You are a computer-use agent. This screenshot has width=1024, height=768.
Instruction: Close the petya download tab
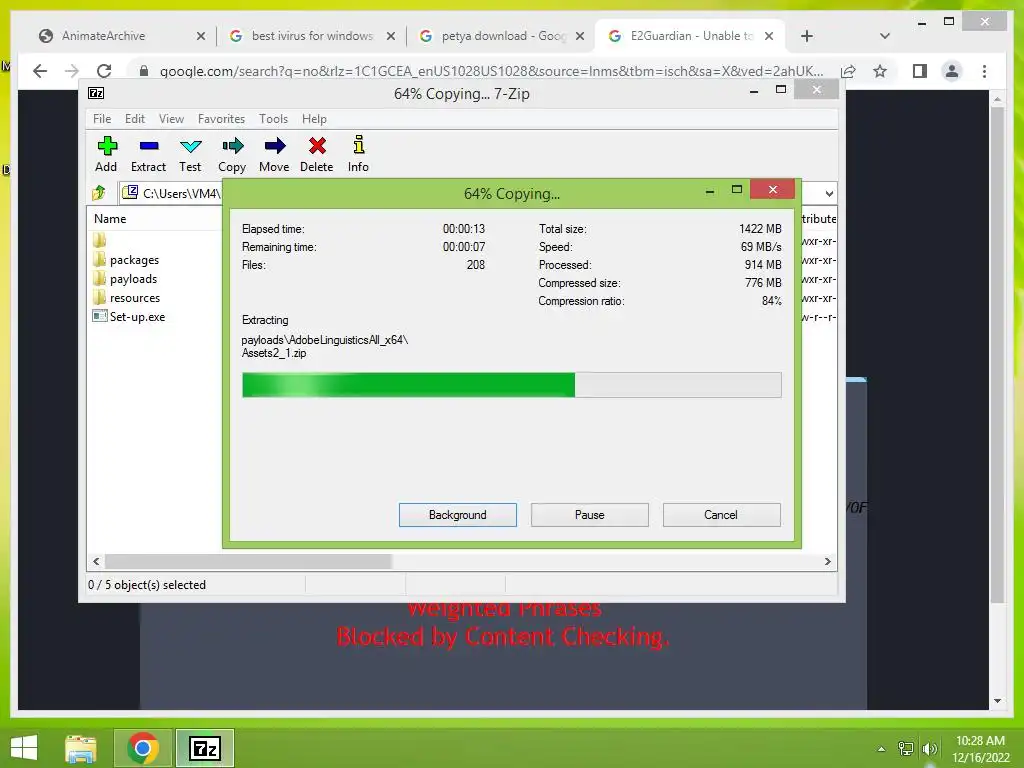pyautogui.click(x=579, y=36)
